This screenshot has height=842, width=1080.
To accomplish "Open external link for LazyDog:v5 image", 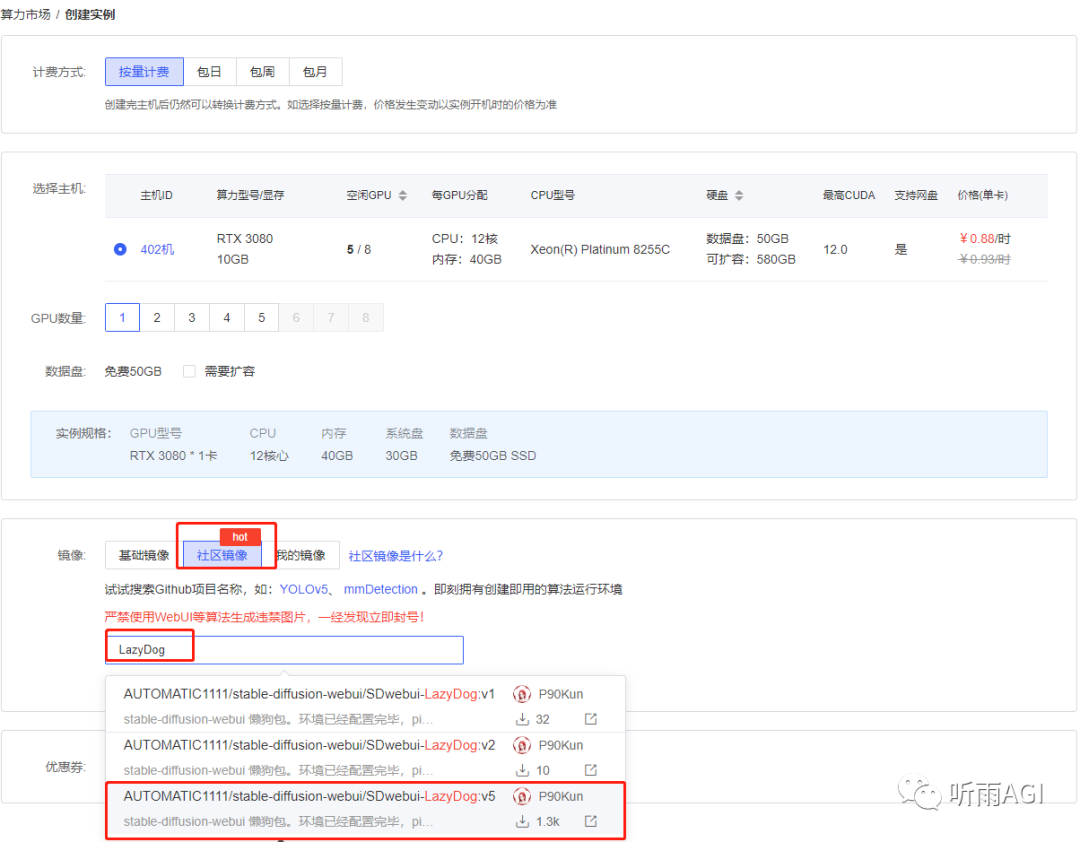I will (591, 821).
